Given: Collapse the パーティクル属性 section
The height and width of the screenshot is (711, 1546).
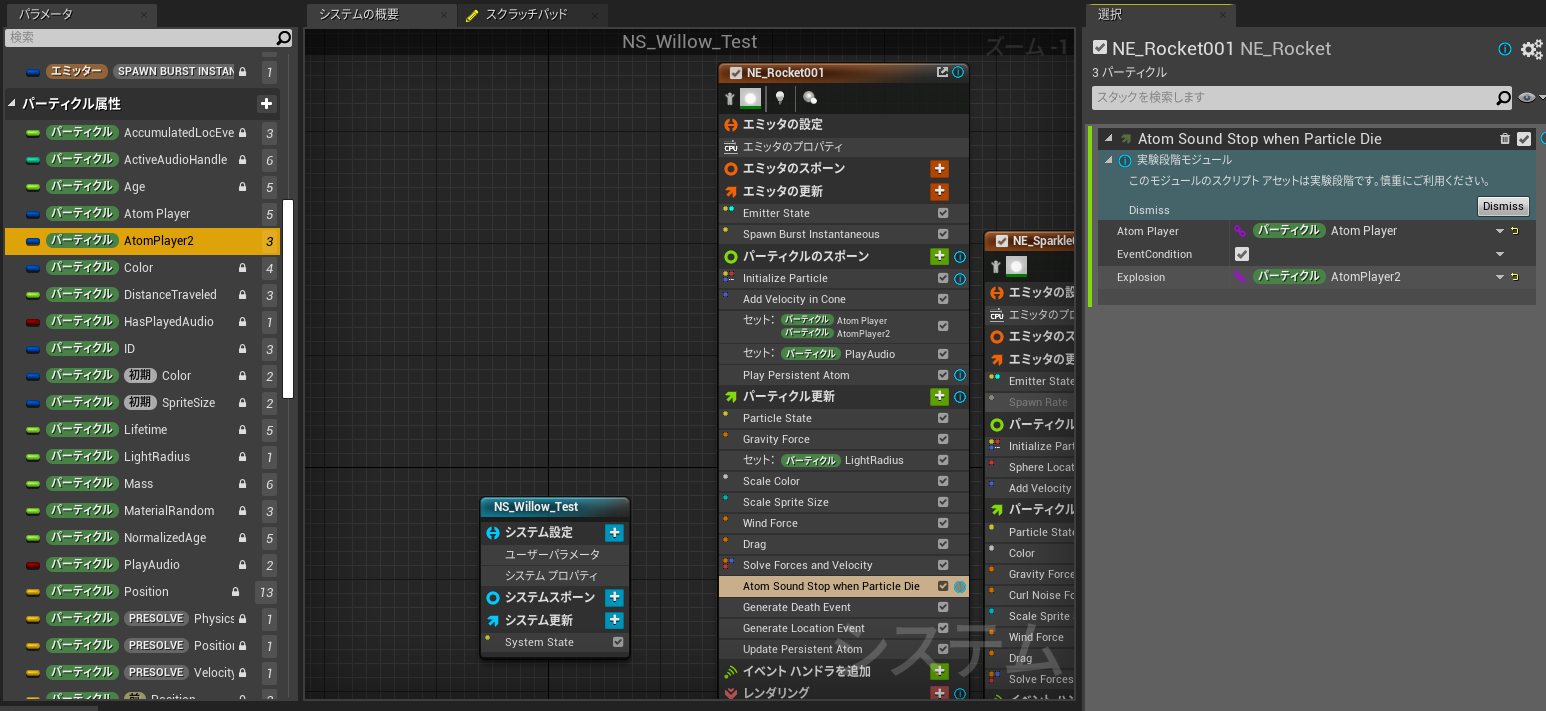Looking at the screenshot, I should pos(13,104).
